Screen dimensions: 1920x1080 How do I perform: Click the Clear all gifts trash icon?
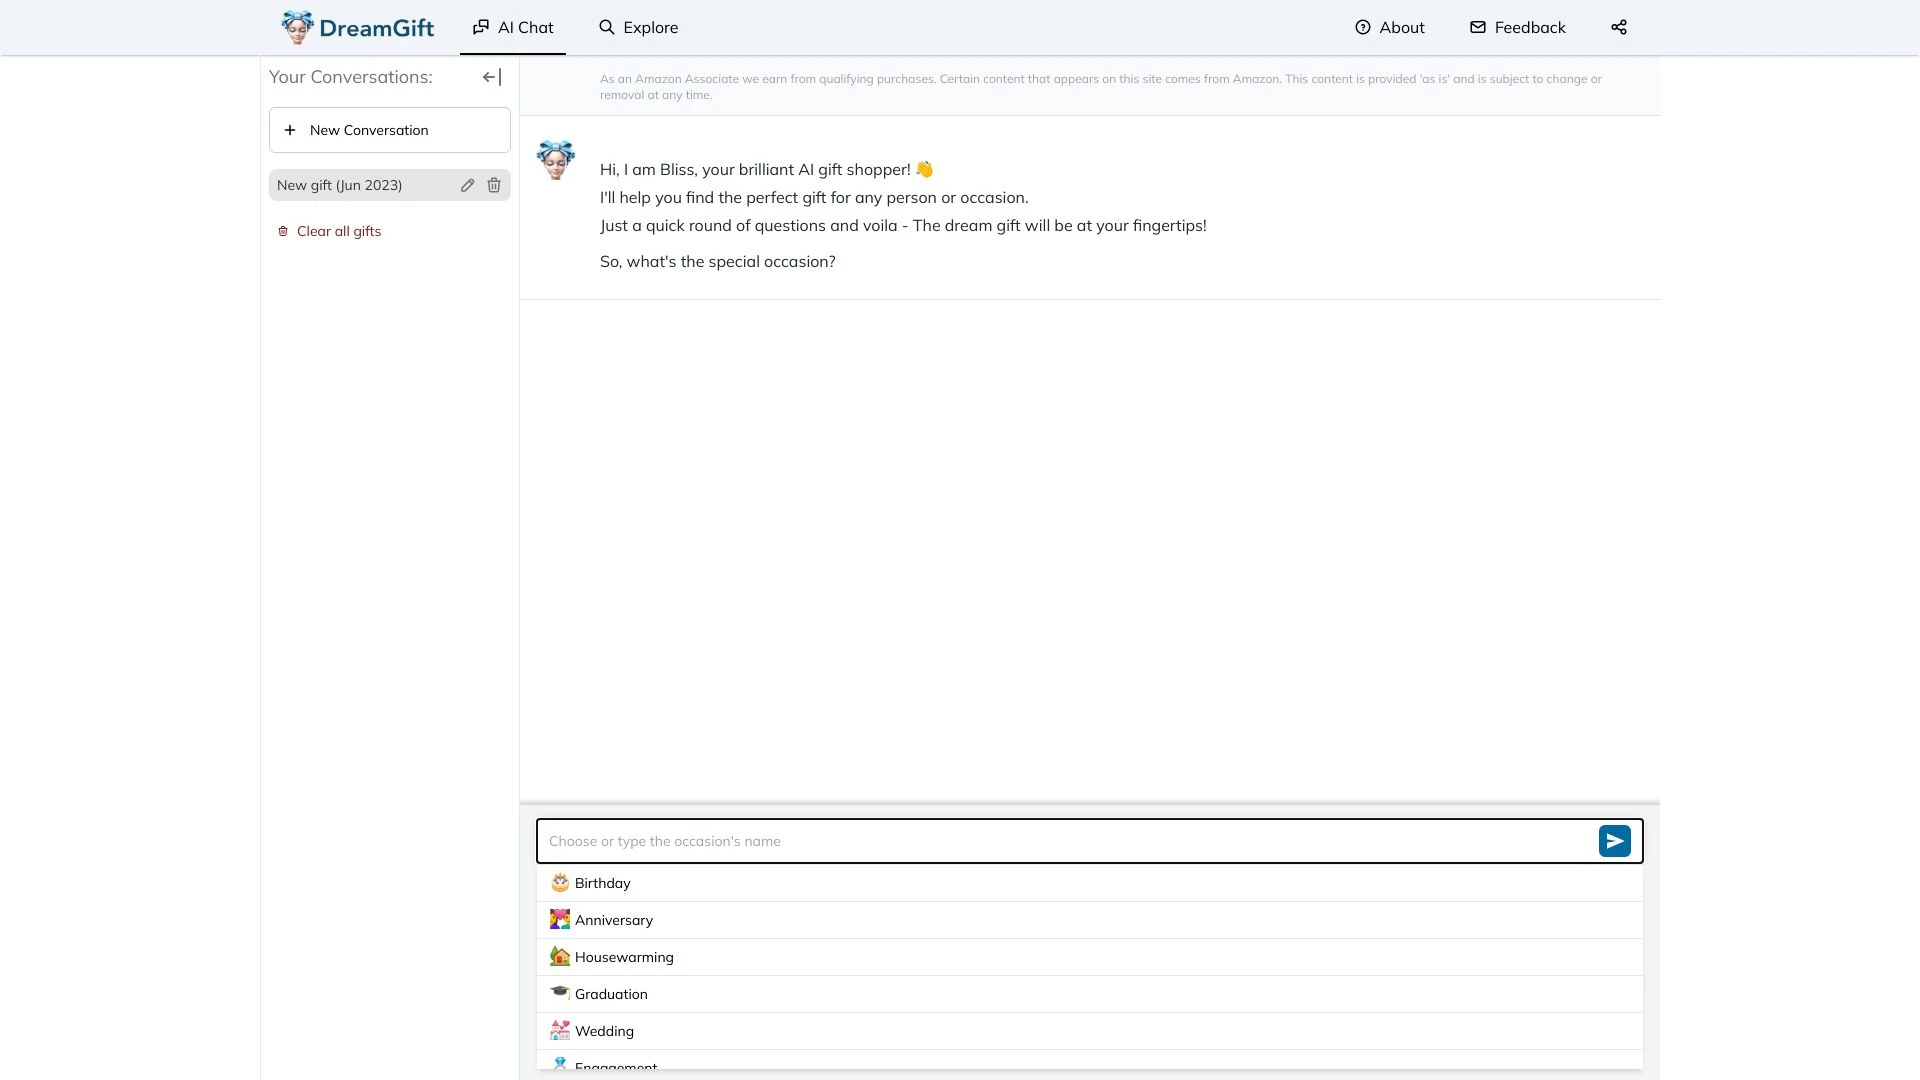click(x=283, y=231)
